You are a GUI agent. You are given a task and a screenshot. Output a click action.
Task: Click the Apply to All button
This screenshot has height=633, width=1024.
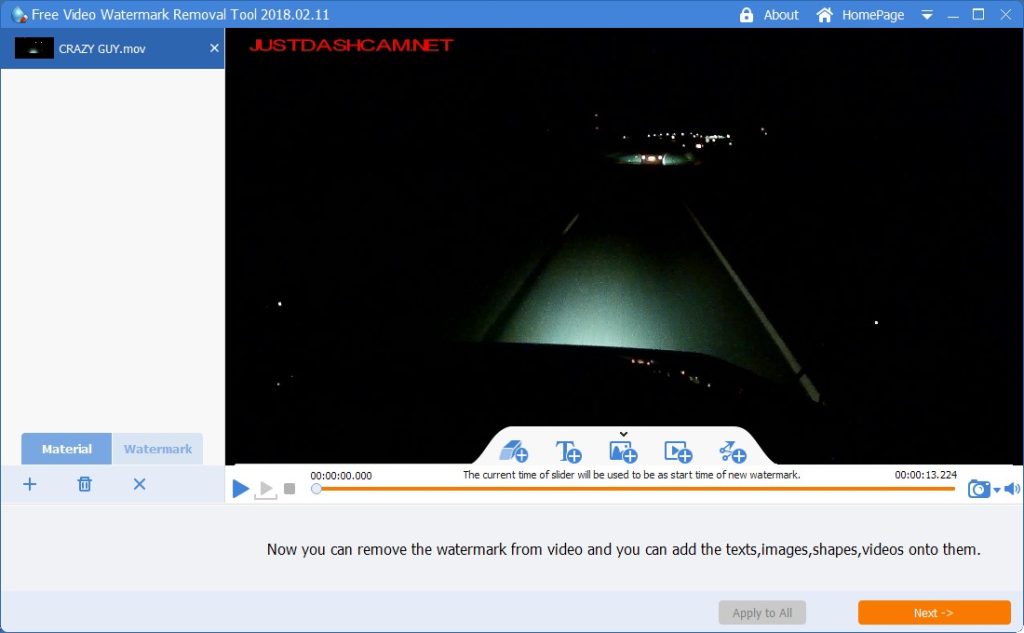pos(762,613)
